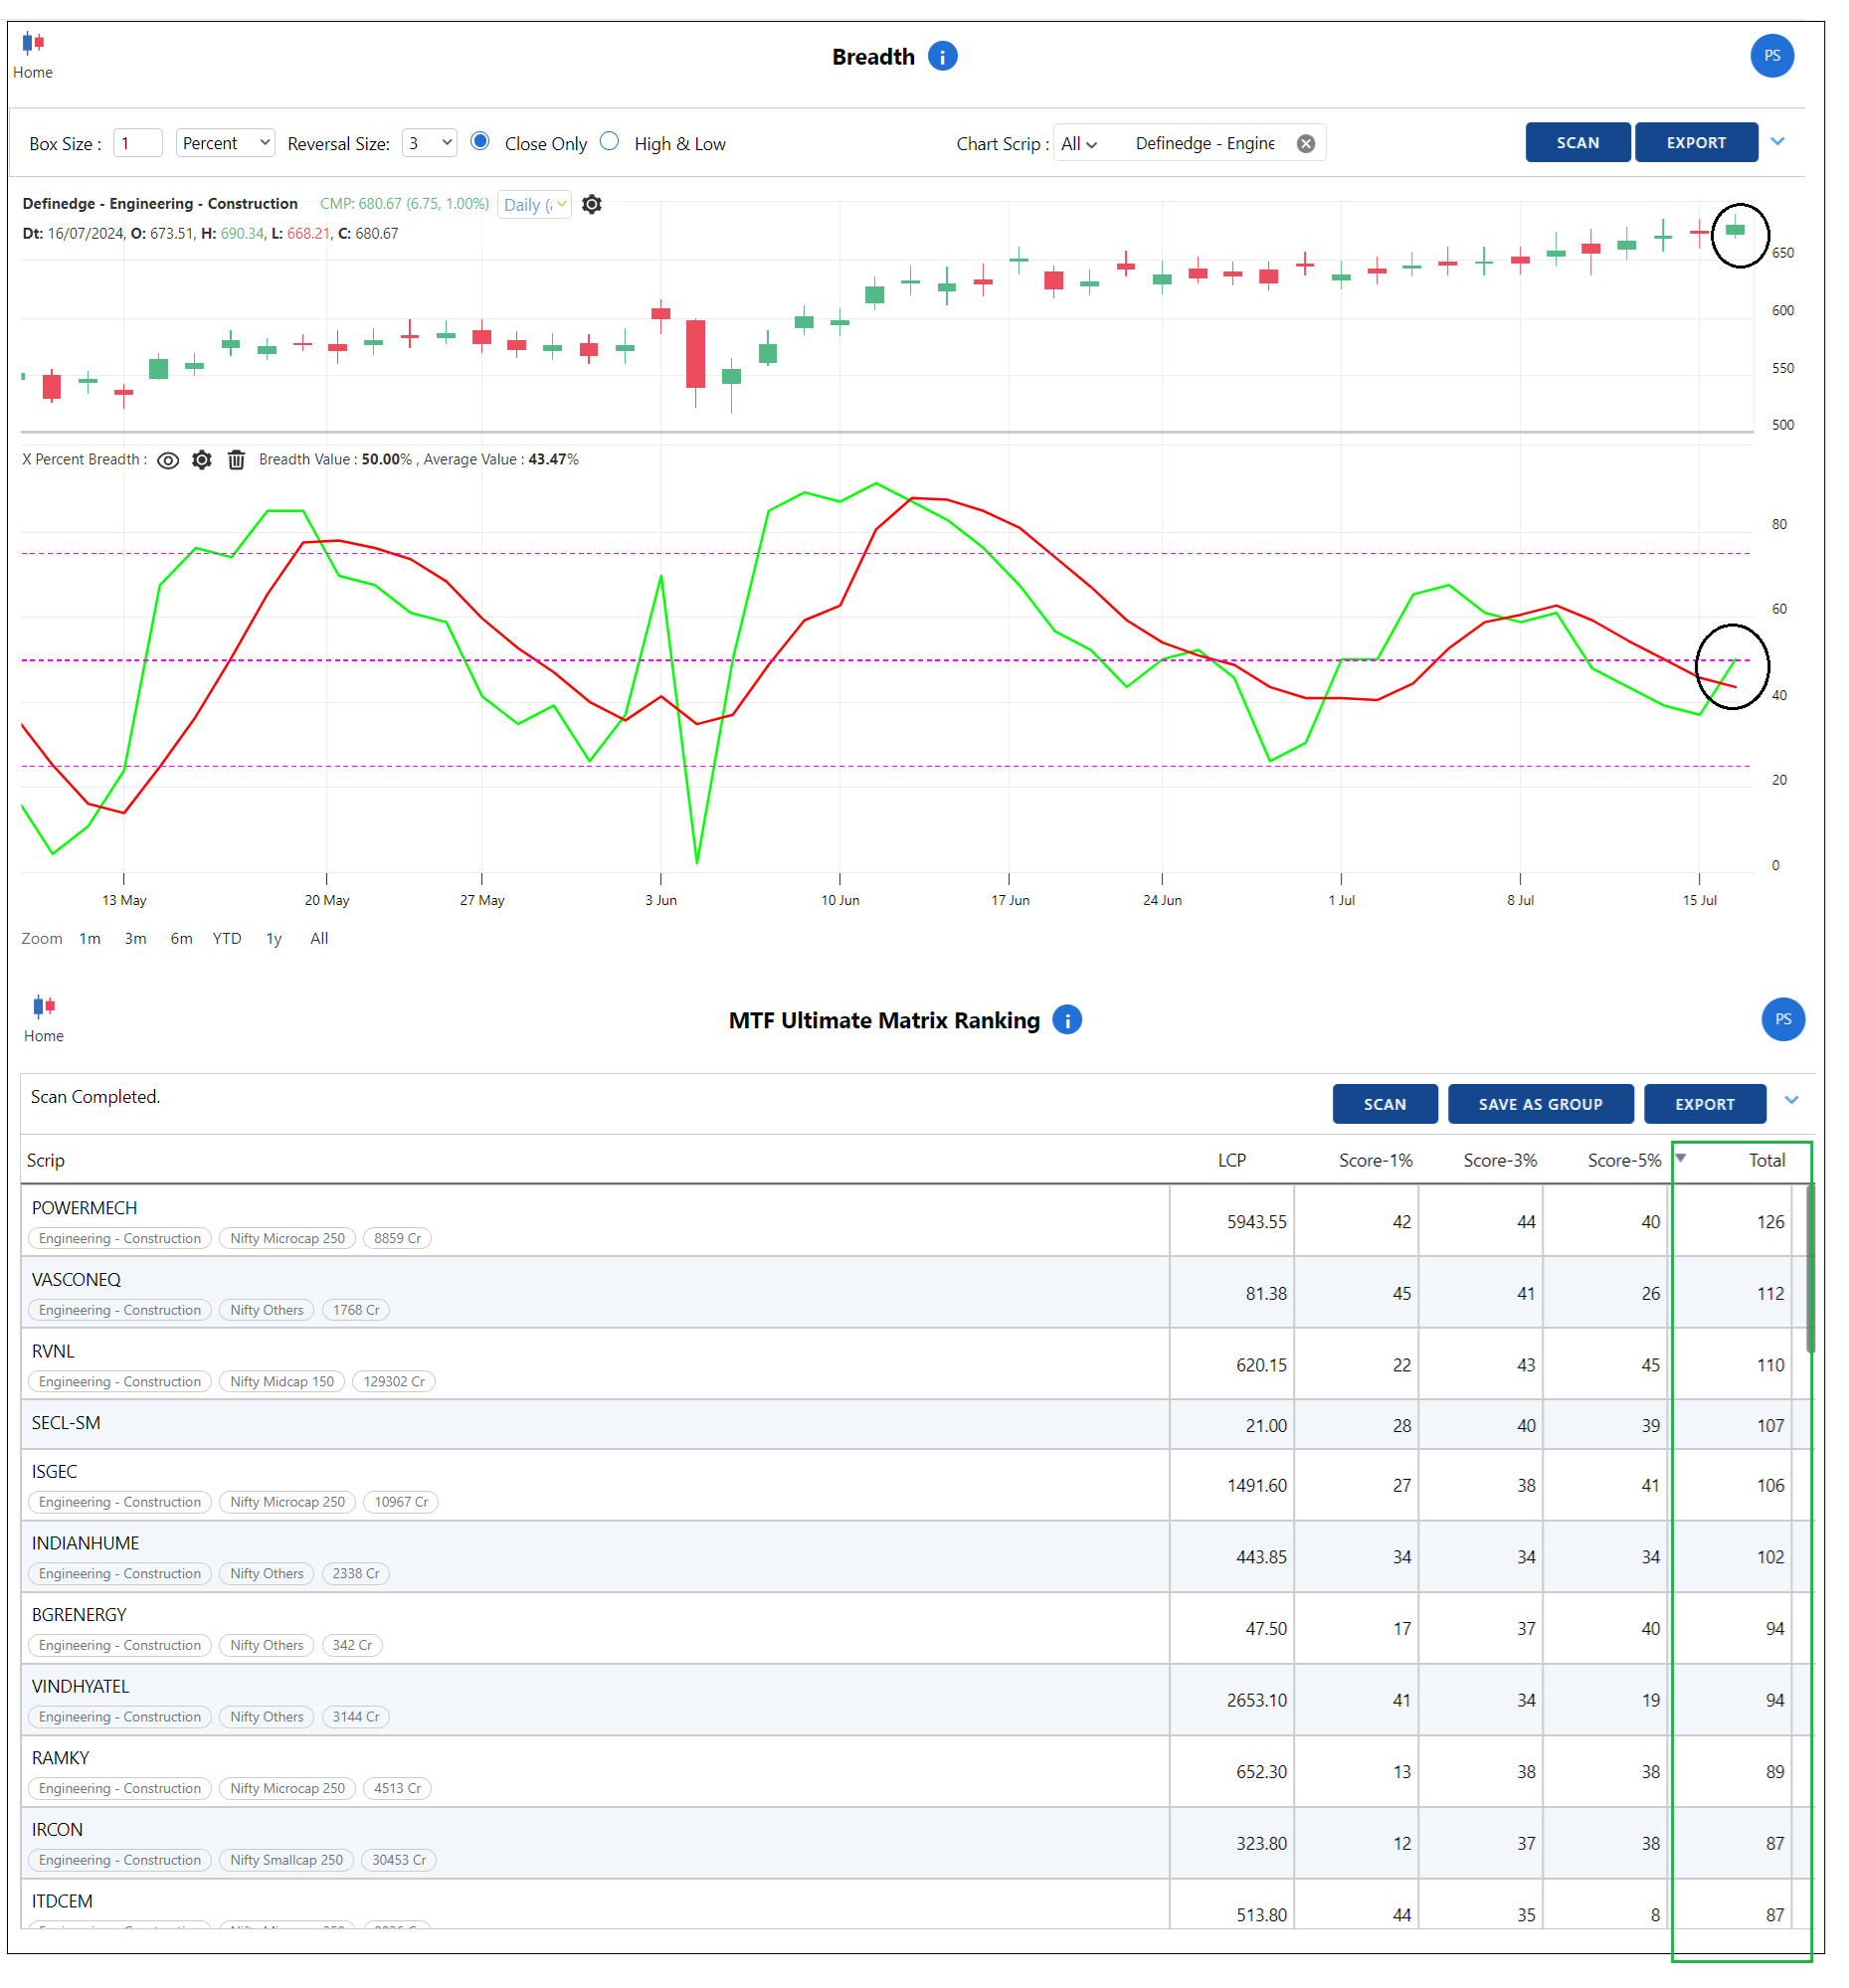Click 8859 Cr market cap tag
Screen dimensions: 1849x1988
[x=397, y=1238]
